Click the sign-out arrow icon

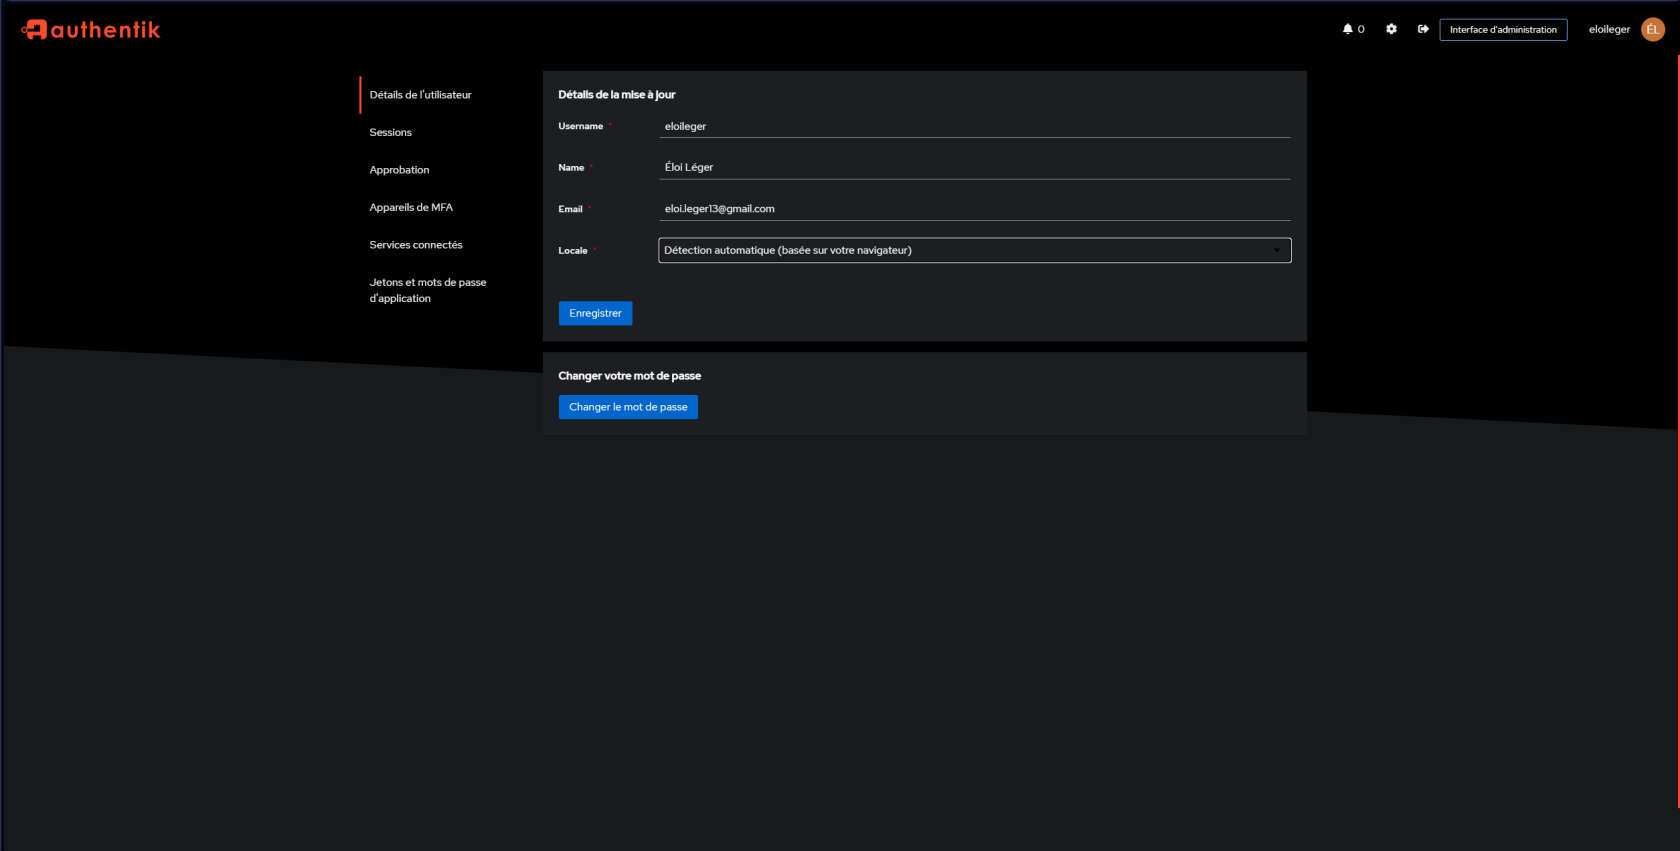point(1423,29)
